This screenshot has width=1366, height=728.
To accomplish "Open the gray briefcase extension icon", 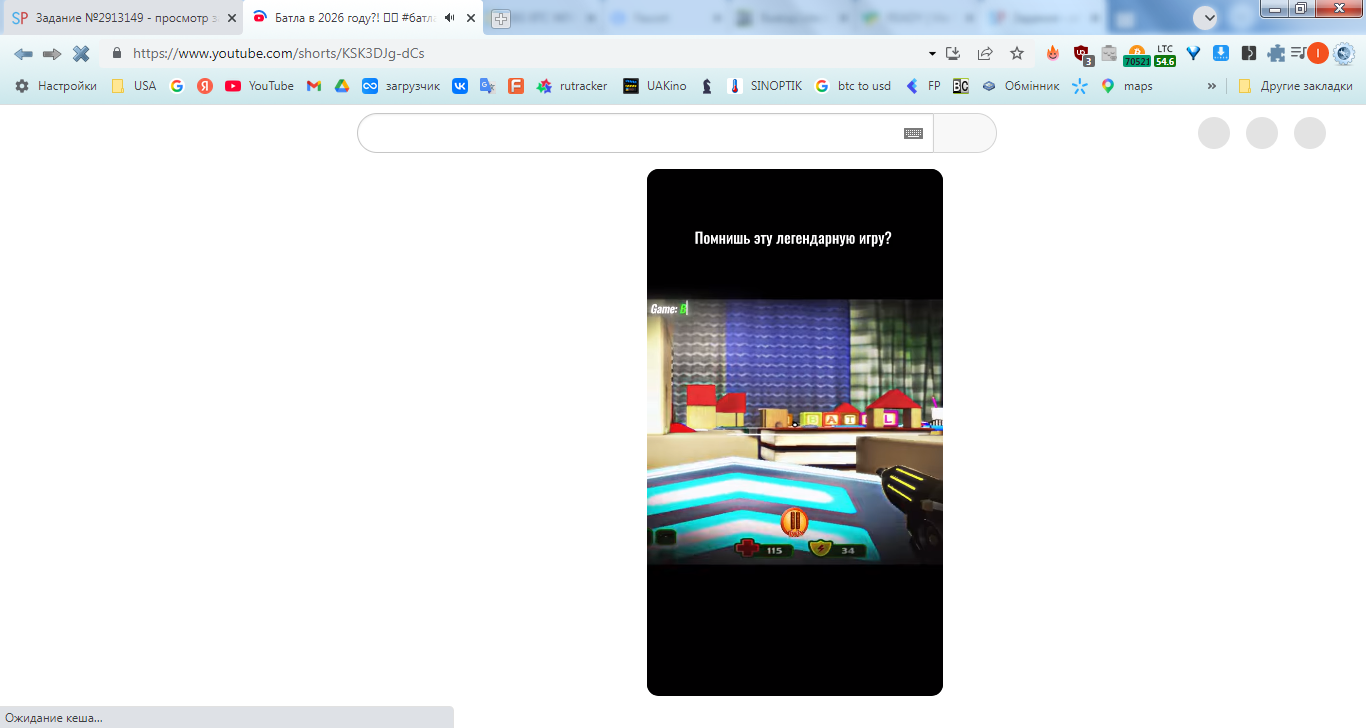I will 1109,53.
